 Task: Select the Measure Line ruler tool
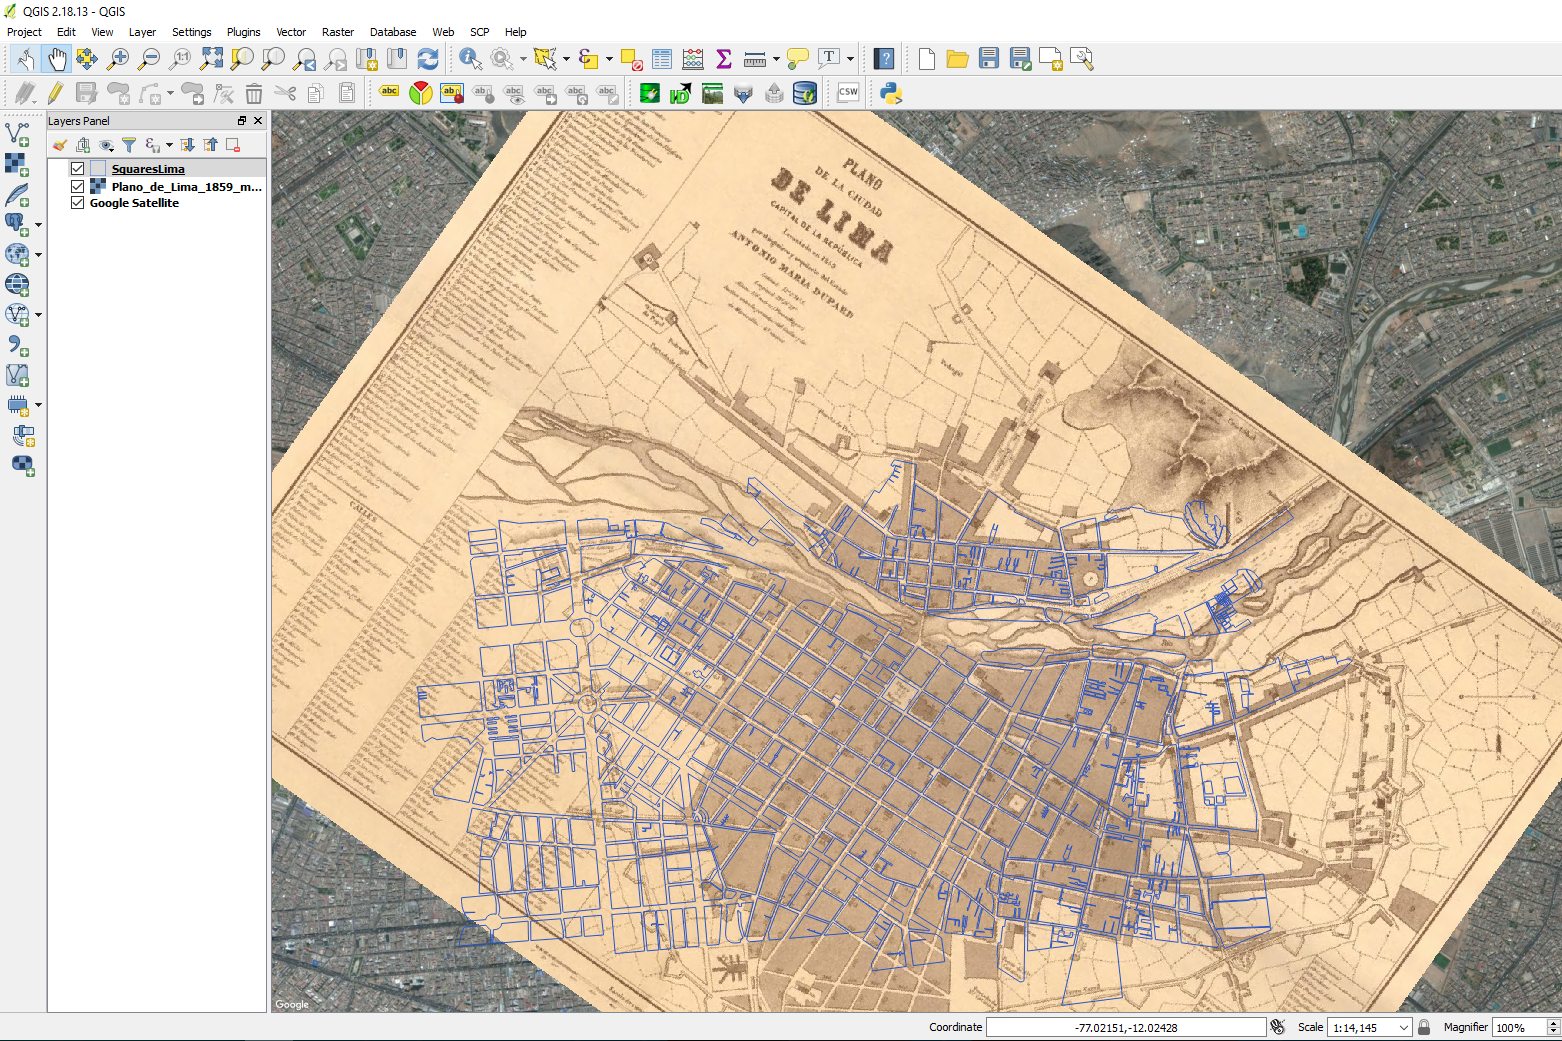click(755, 59)
